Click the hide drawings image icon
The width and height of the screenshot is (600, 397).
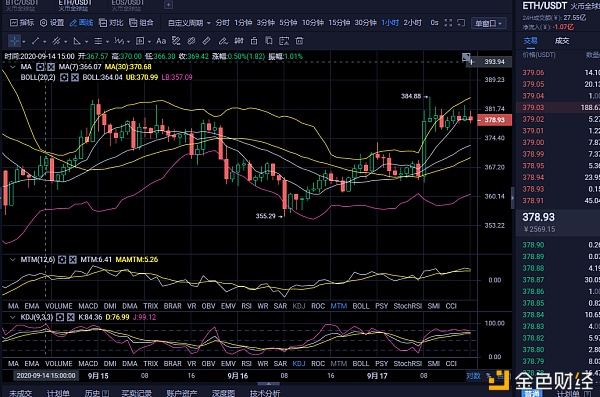(x=284, y=41)
